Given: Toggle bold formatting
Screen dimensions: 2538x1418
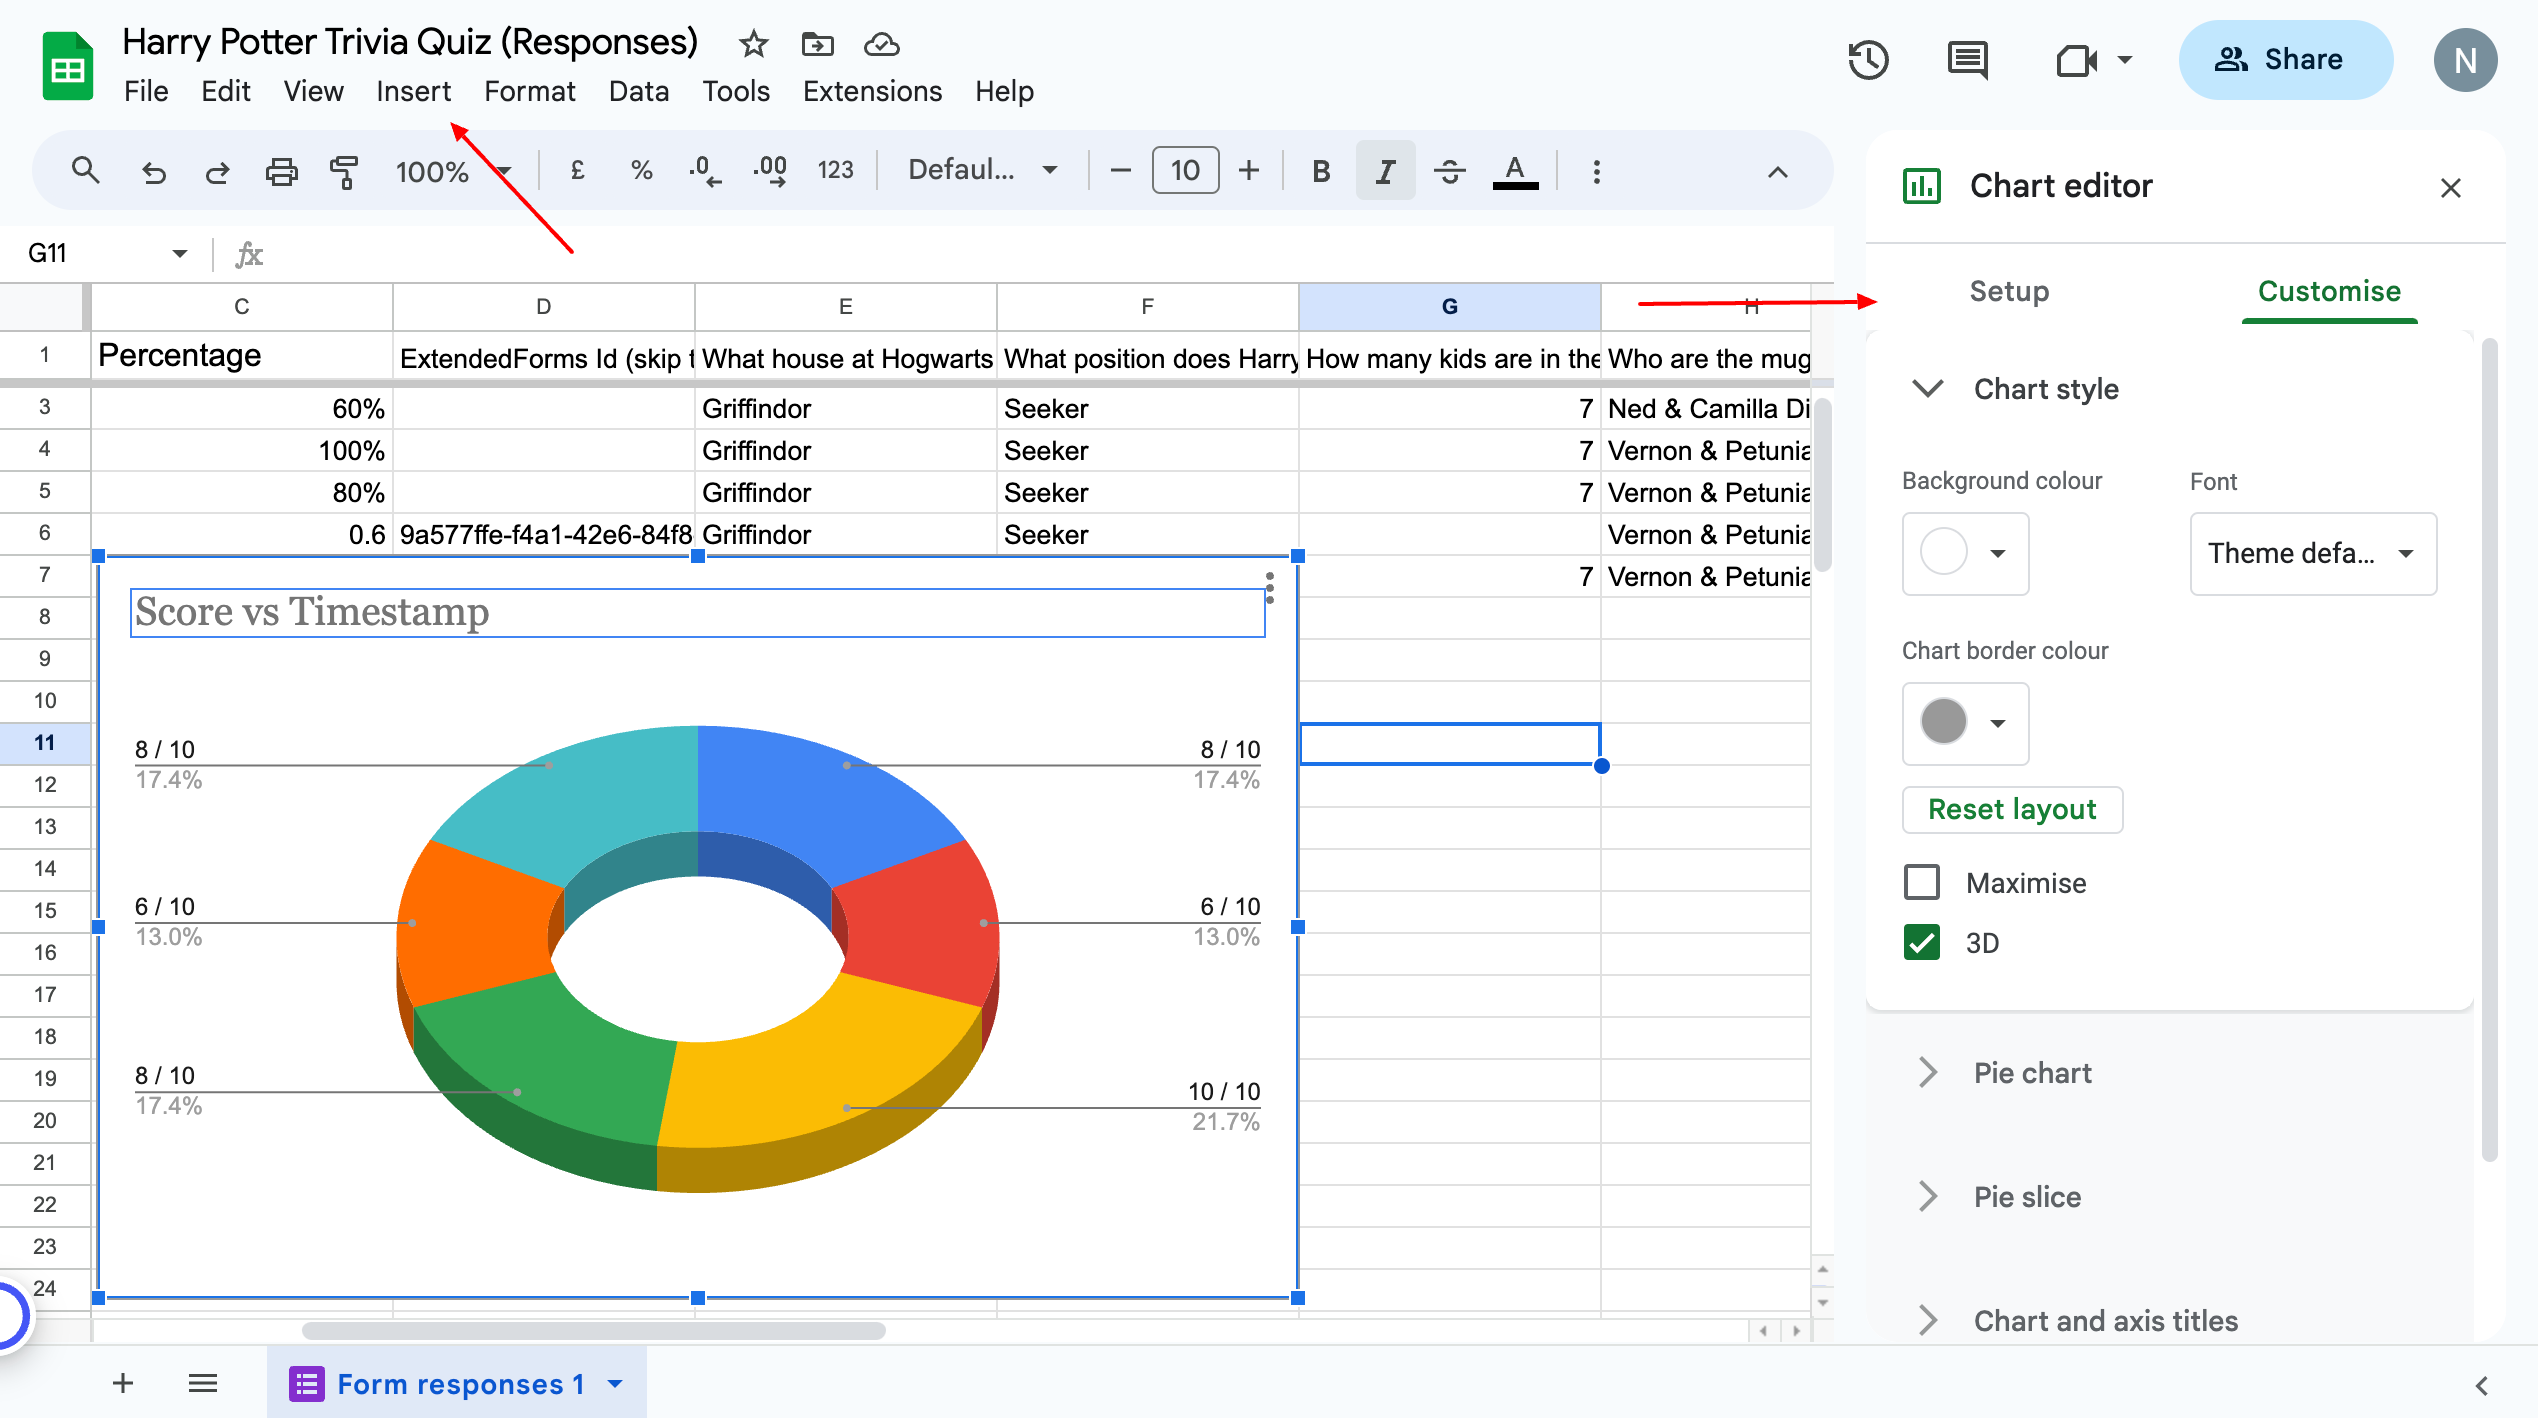Looking at the screenshot, I should coord(1319,170).
